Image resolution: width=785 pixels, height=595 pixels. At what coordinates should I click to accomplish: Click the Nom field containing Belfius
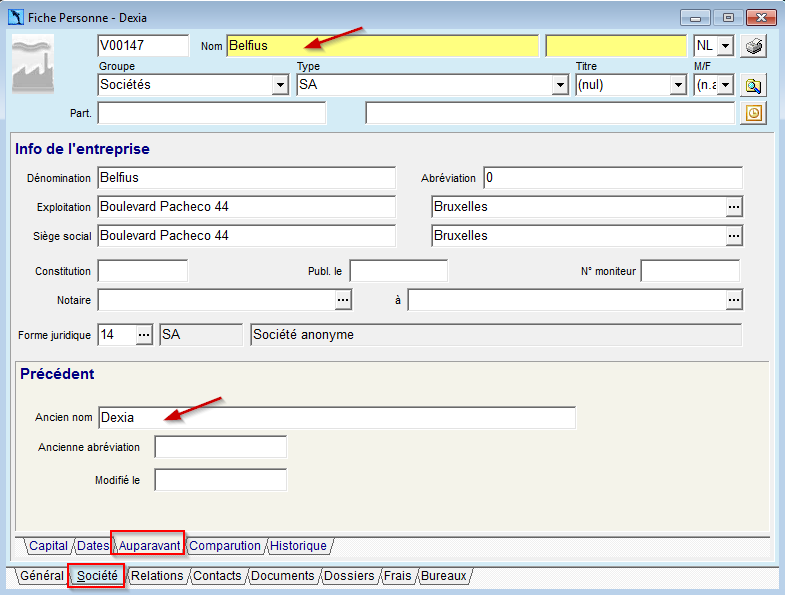[x=382, y=46]
